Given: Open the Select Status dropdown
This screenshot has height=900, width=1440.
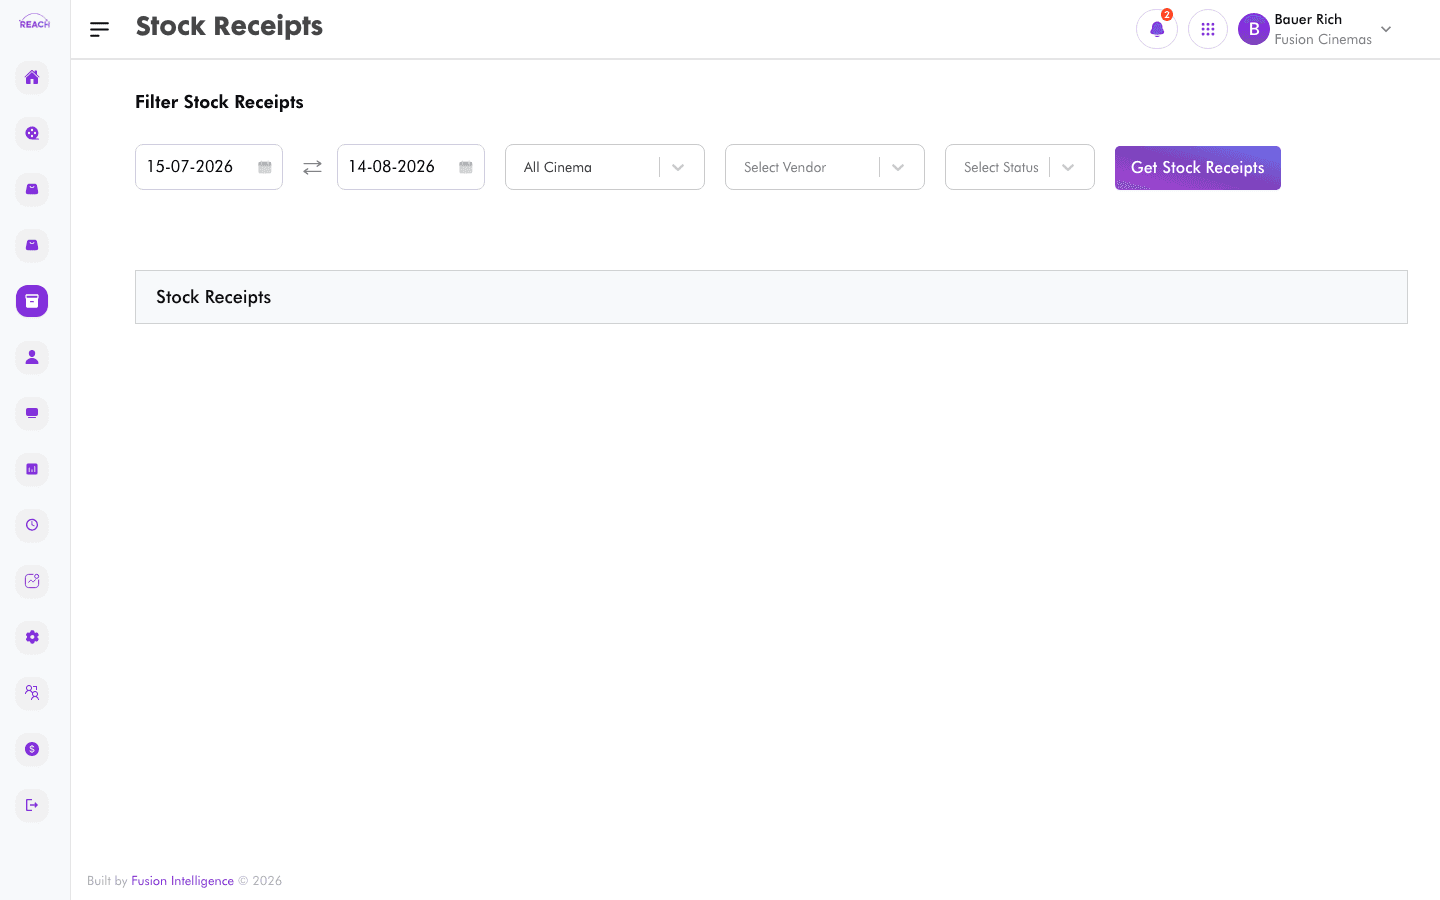Looking at the screenshot, I should coord(1020,167).
